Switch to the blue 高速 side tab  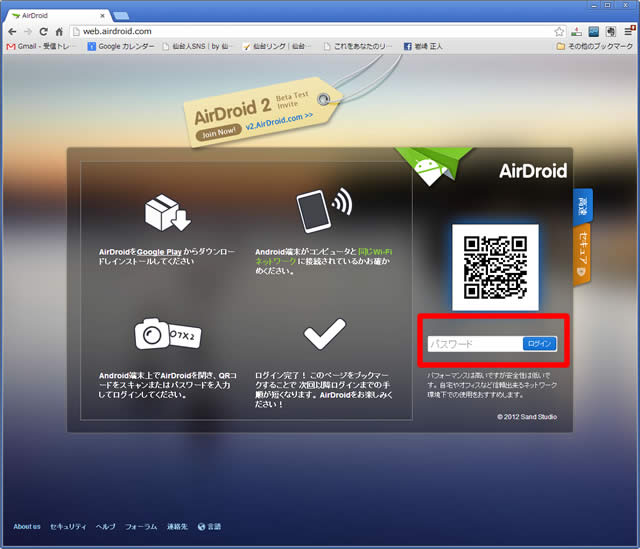pyautogui.click(x=583, y=207)
